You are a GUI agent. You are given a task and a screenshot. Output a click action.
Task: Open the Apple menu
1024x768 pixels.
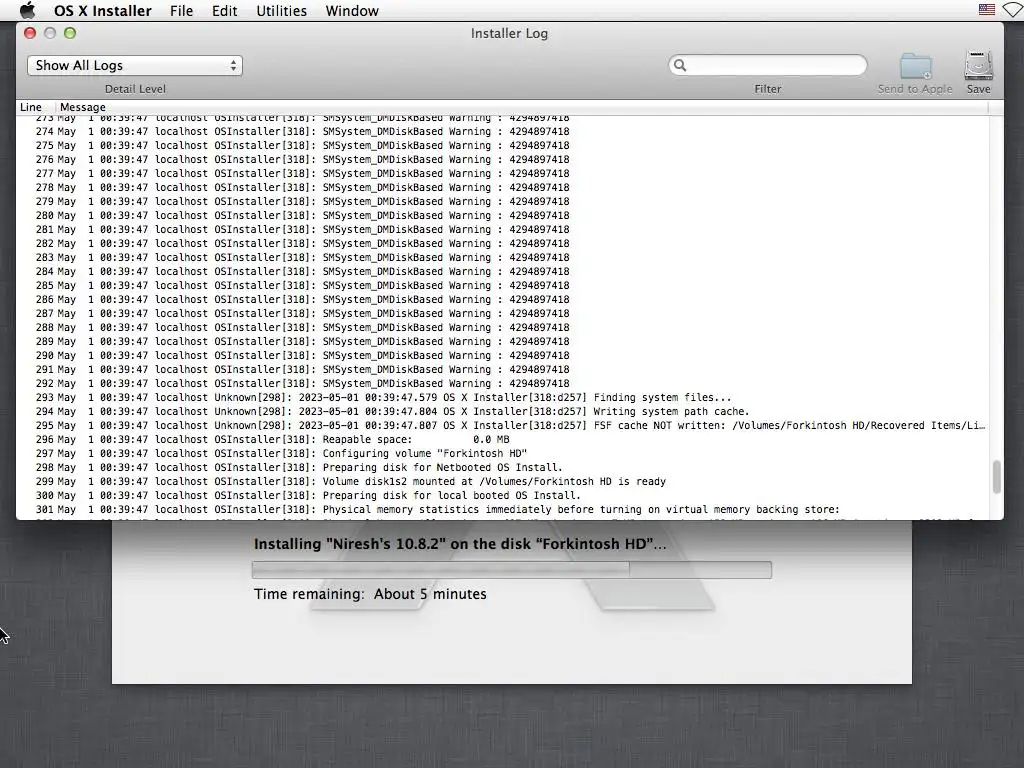pos(27,10)
